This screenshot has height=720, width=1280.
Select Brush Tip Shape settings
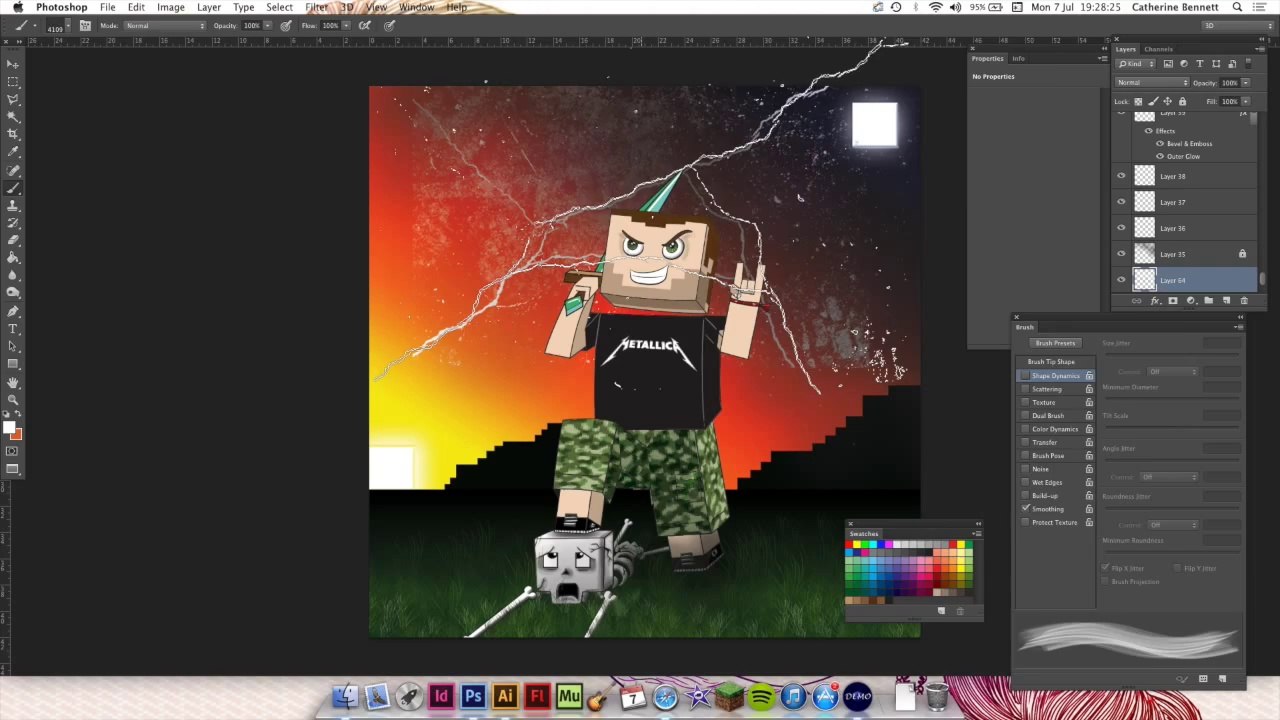click(1051, 362)
